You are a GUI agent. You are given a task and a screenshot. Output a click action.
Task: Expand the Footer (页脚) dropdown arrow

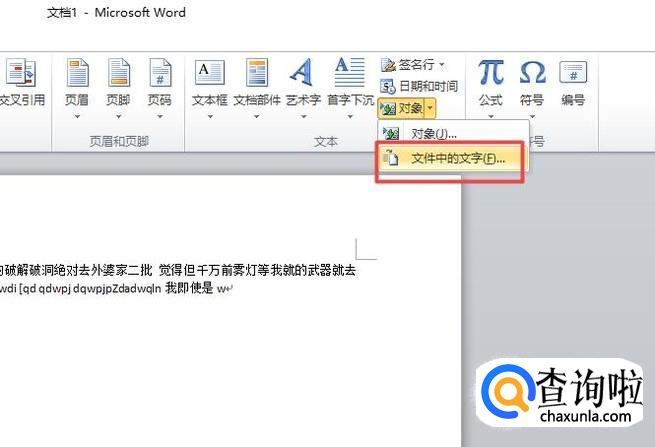click(119, 117)
